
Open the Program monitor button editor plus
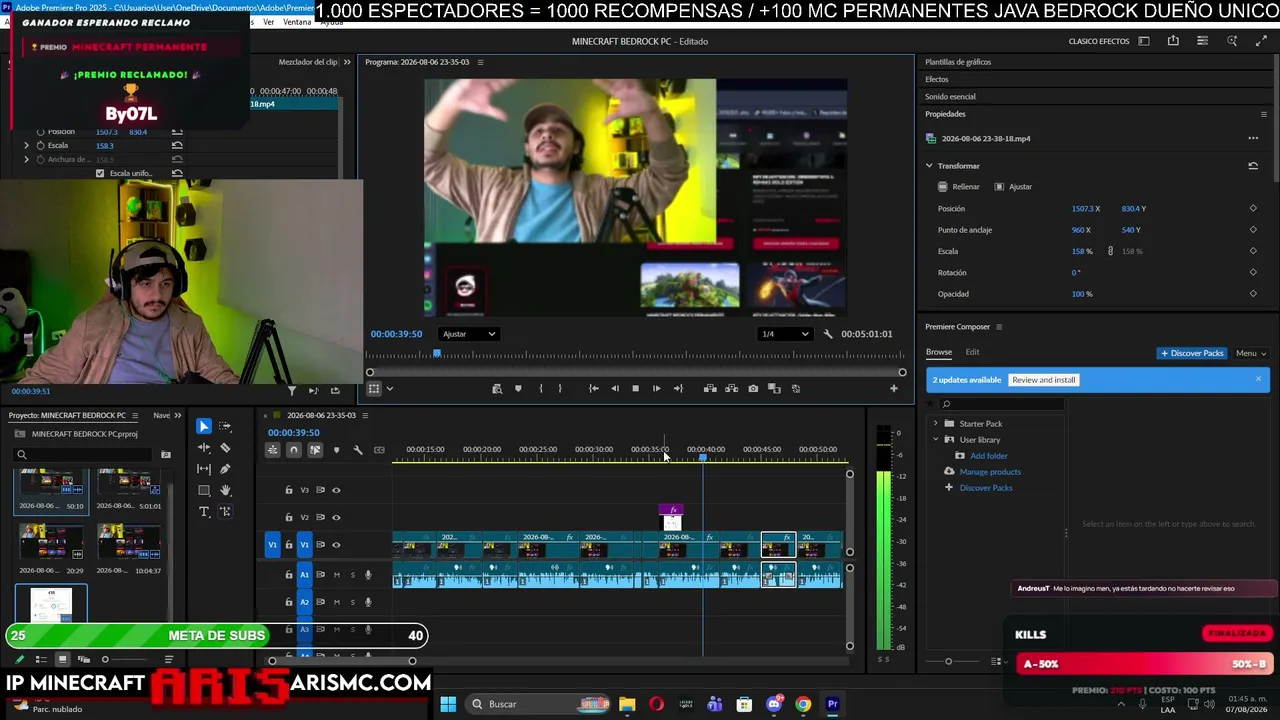click(894, 389)
